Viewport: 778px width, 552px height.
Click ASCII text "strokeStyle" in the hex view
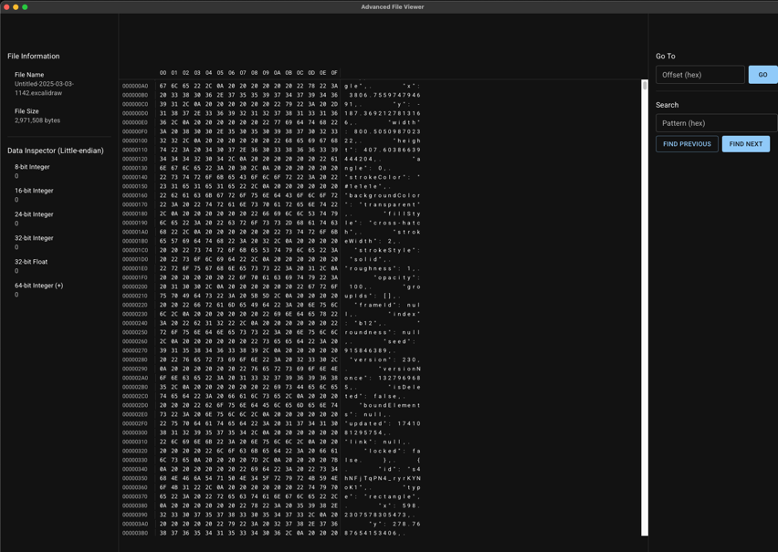coord(382,250)
